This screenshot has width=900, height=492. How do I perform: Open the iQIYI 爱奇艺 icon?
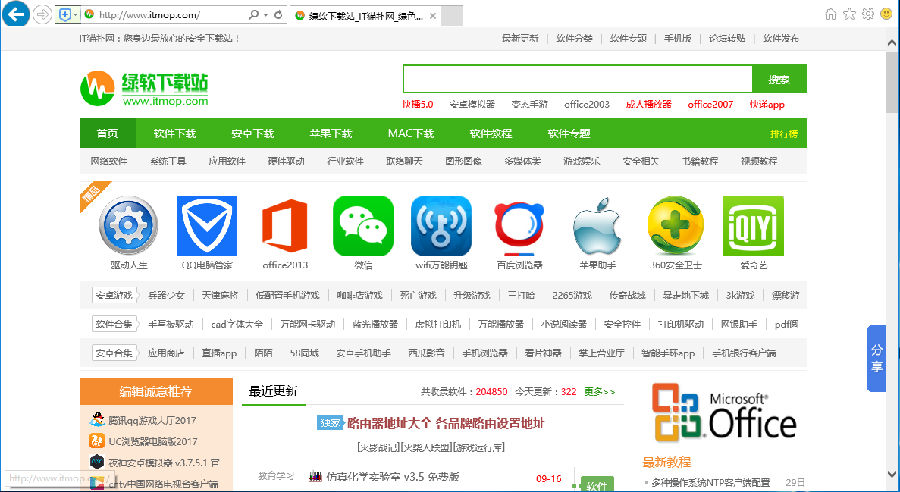click(x=753, y=226)
